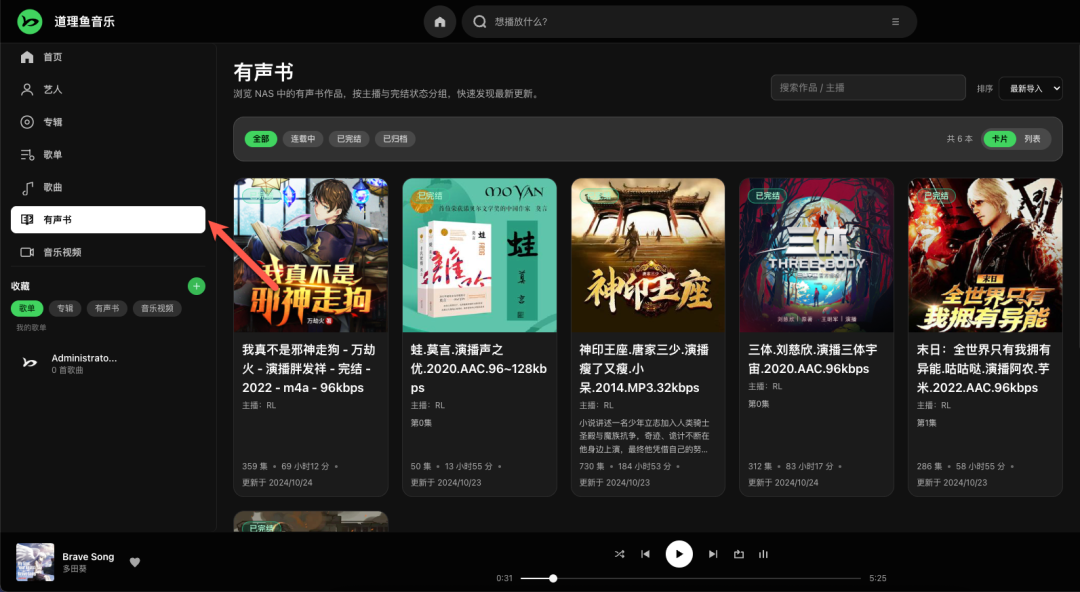
Task: Click the 搜索作品 / 主播 search field
Action: click(x=867, y=88)
